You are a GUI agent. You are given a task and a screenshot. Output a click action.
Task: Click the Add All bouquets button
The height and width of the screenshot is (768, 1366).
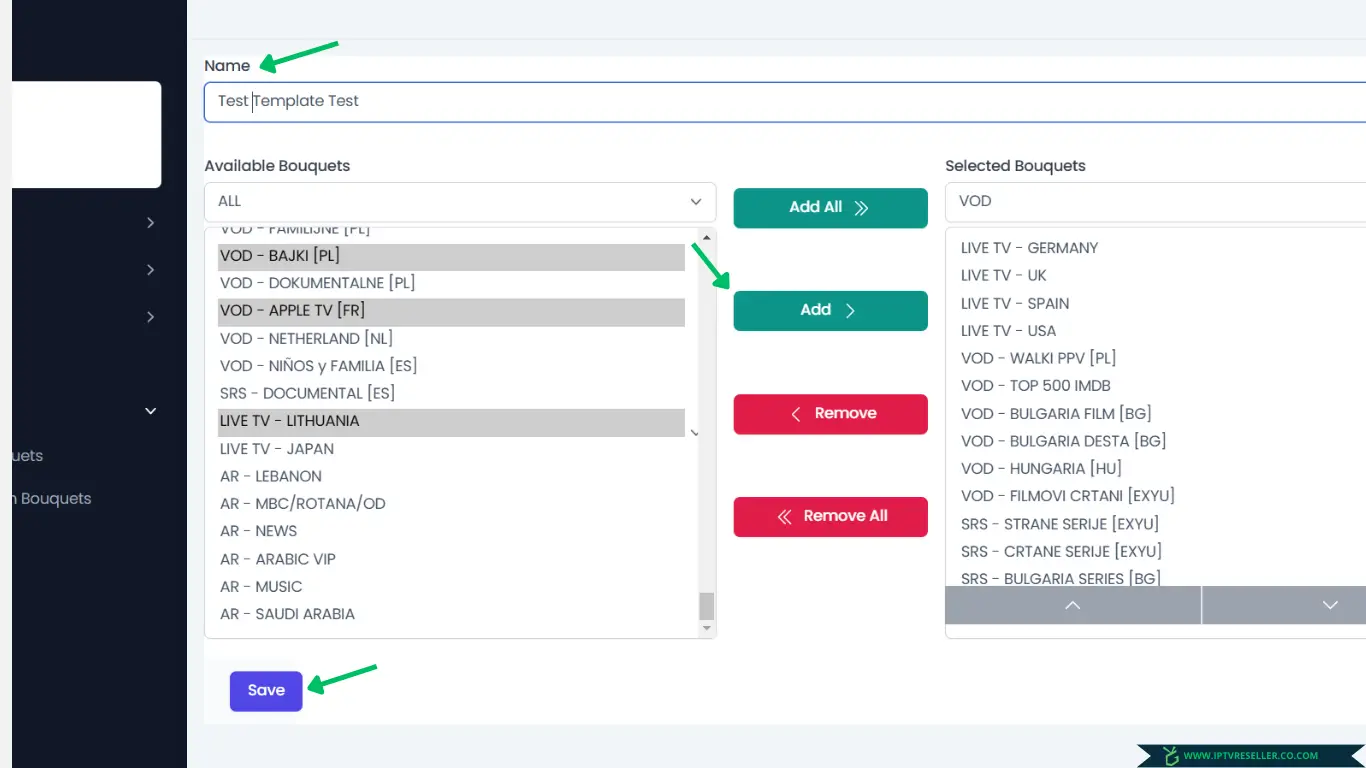click(830, 208)
